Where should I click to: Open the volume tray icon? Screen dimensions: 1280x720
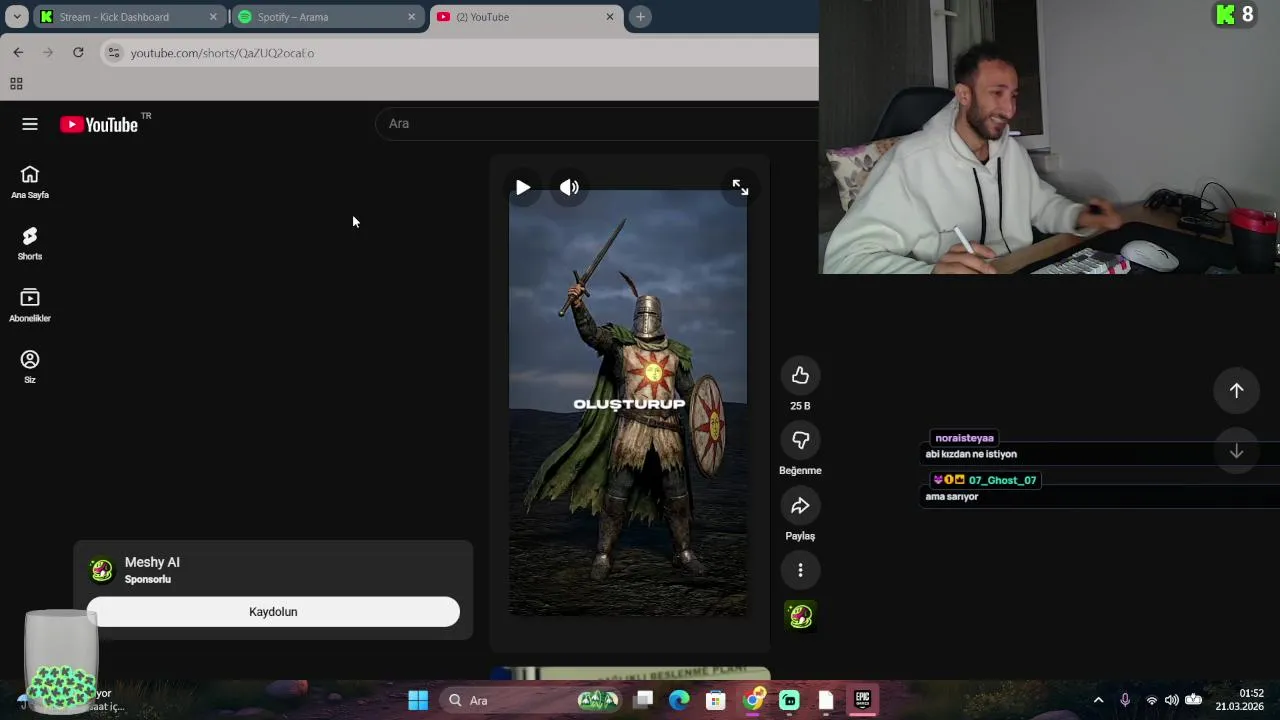pyautogui.click(x=1171, y=700)
